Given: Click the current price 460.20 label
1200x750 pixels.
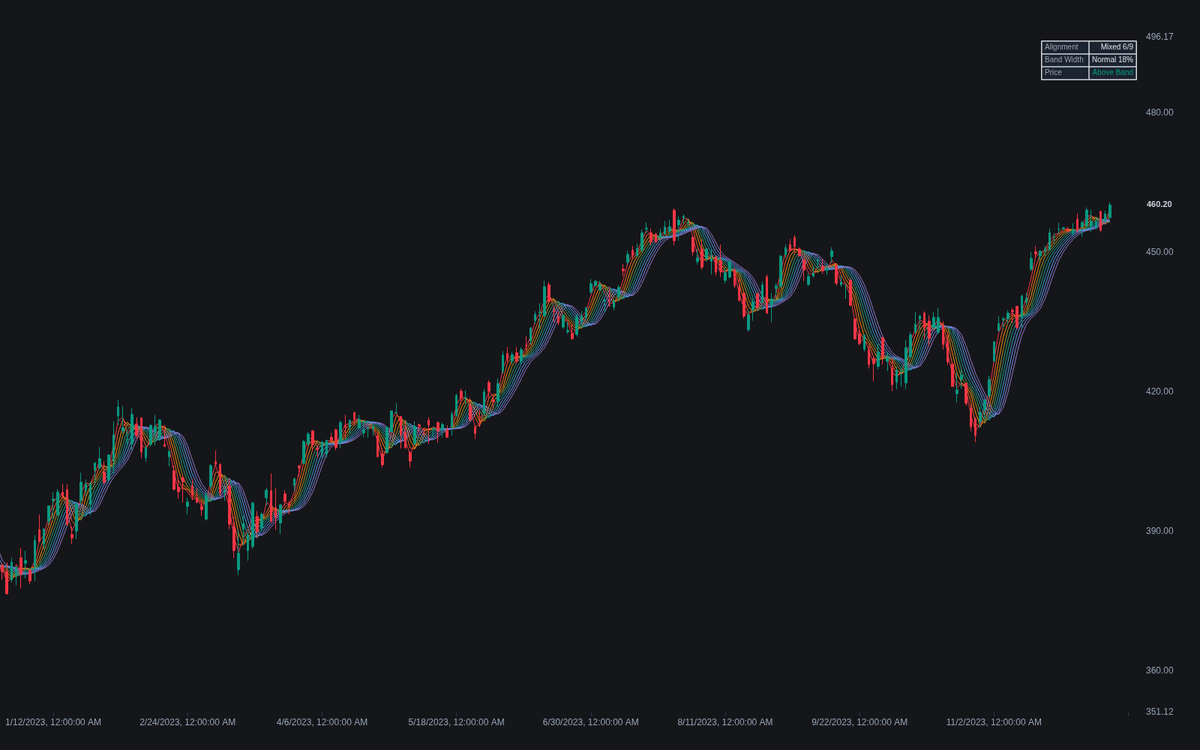Looking at the screenshot, I should click(1159, 204).
